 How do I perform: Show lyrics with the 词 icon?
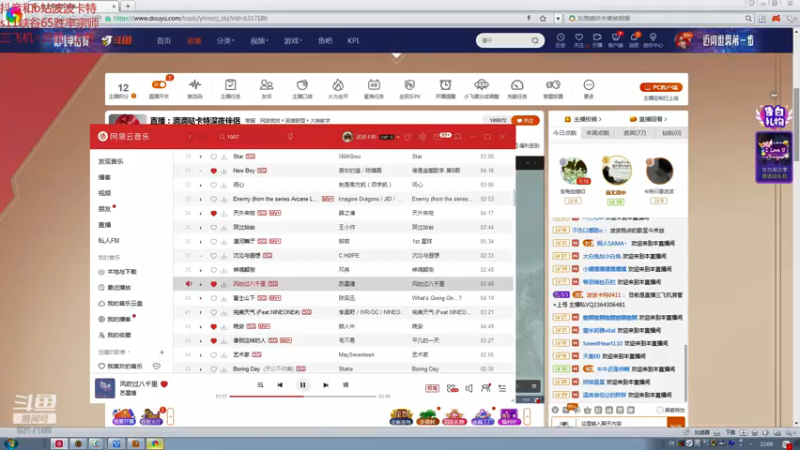[345, 385]
